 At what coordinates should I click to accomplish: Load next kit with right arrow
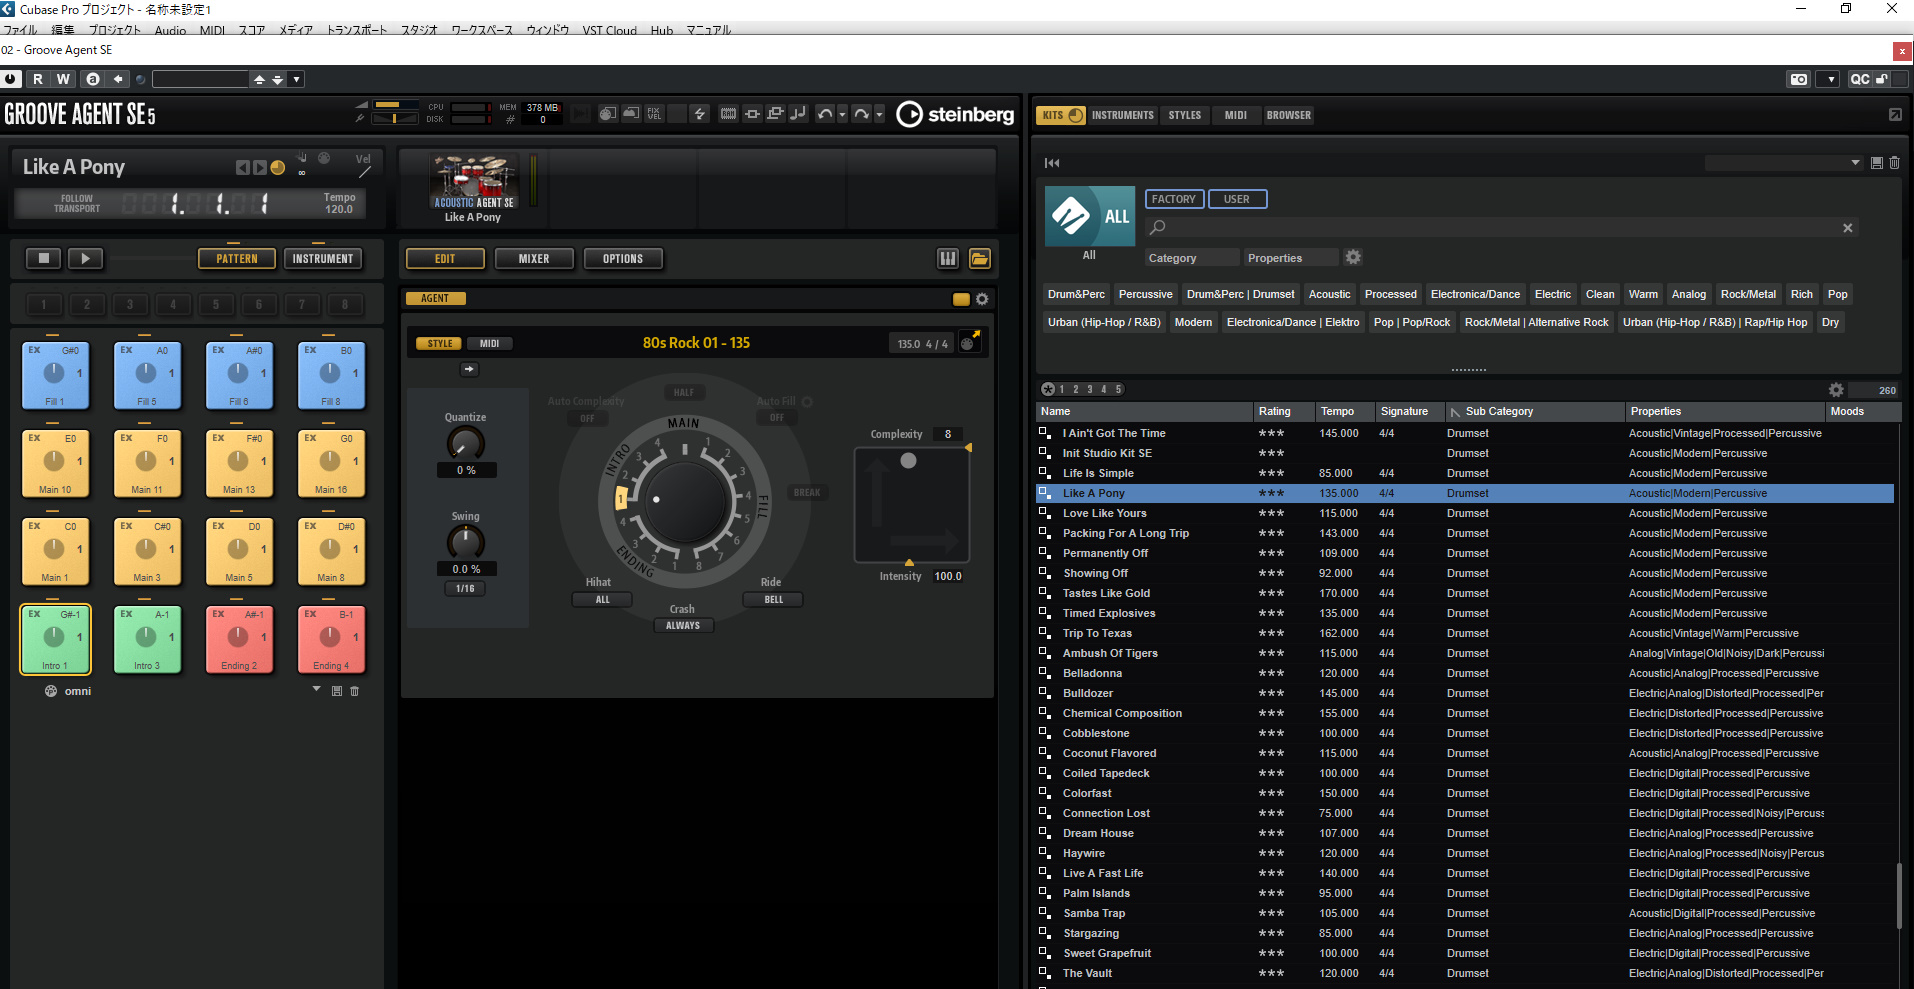point(260,168)
